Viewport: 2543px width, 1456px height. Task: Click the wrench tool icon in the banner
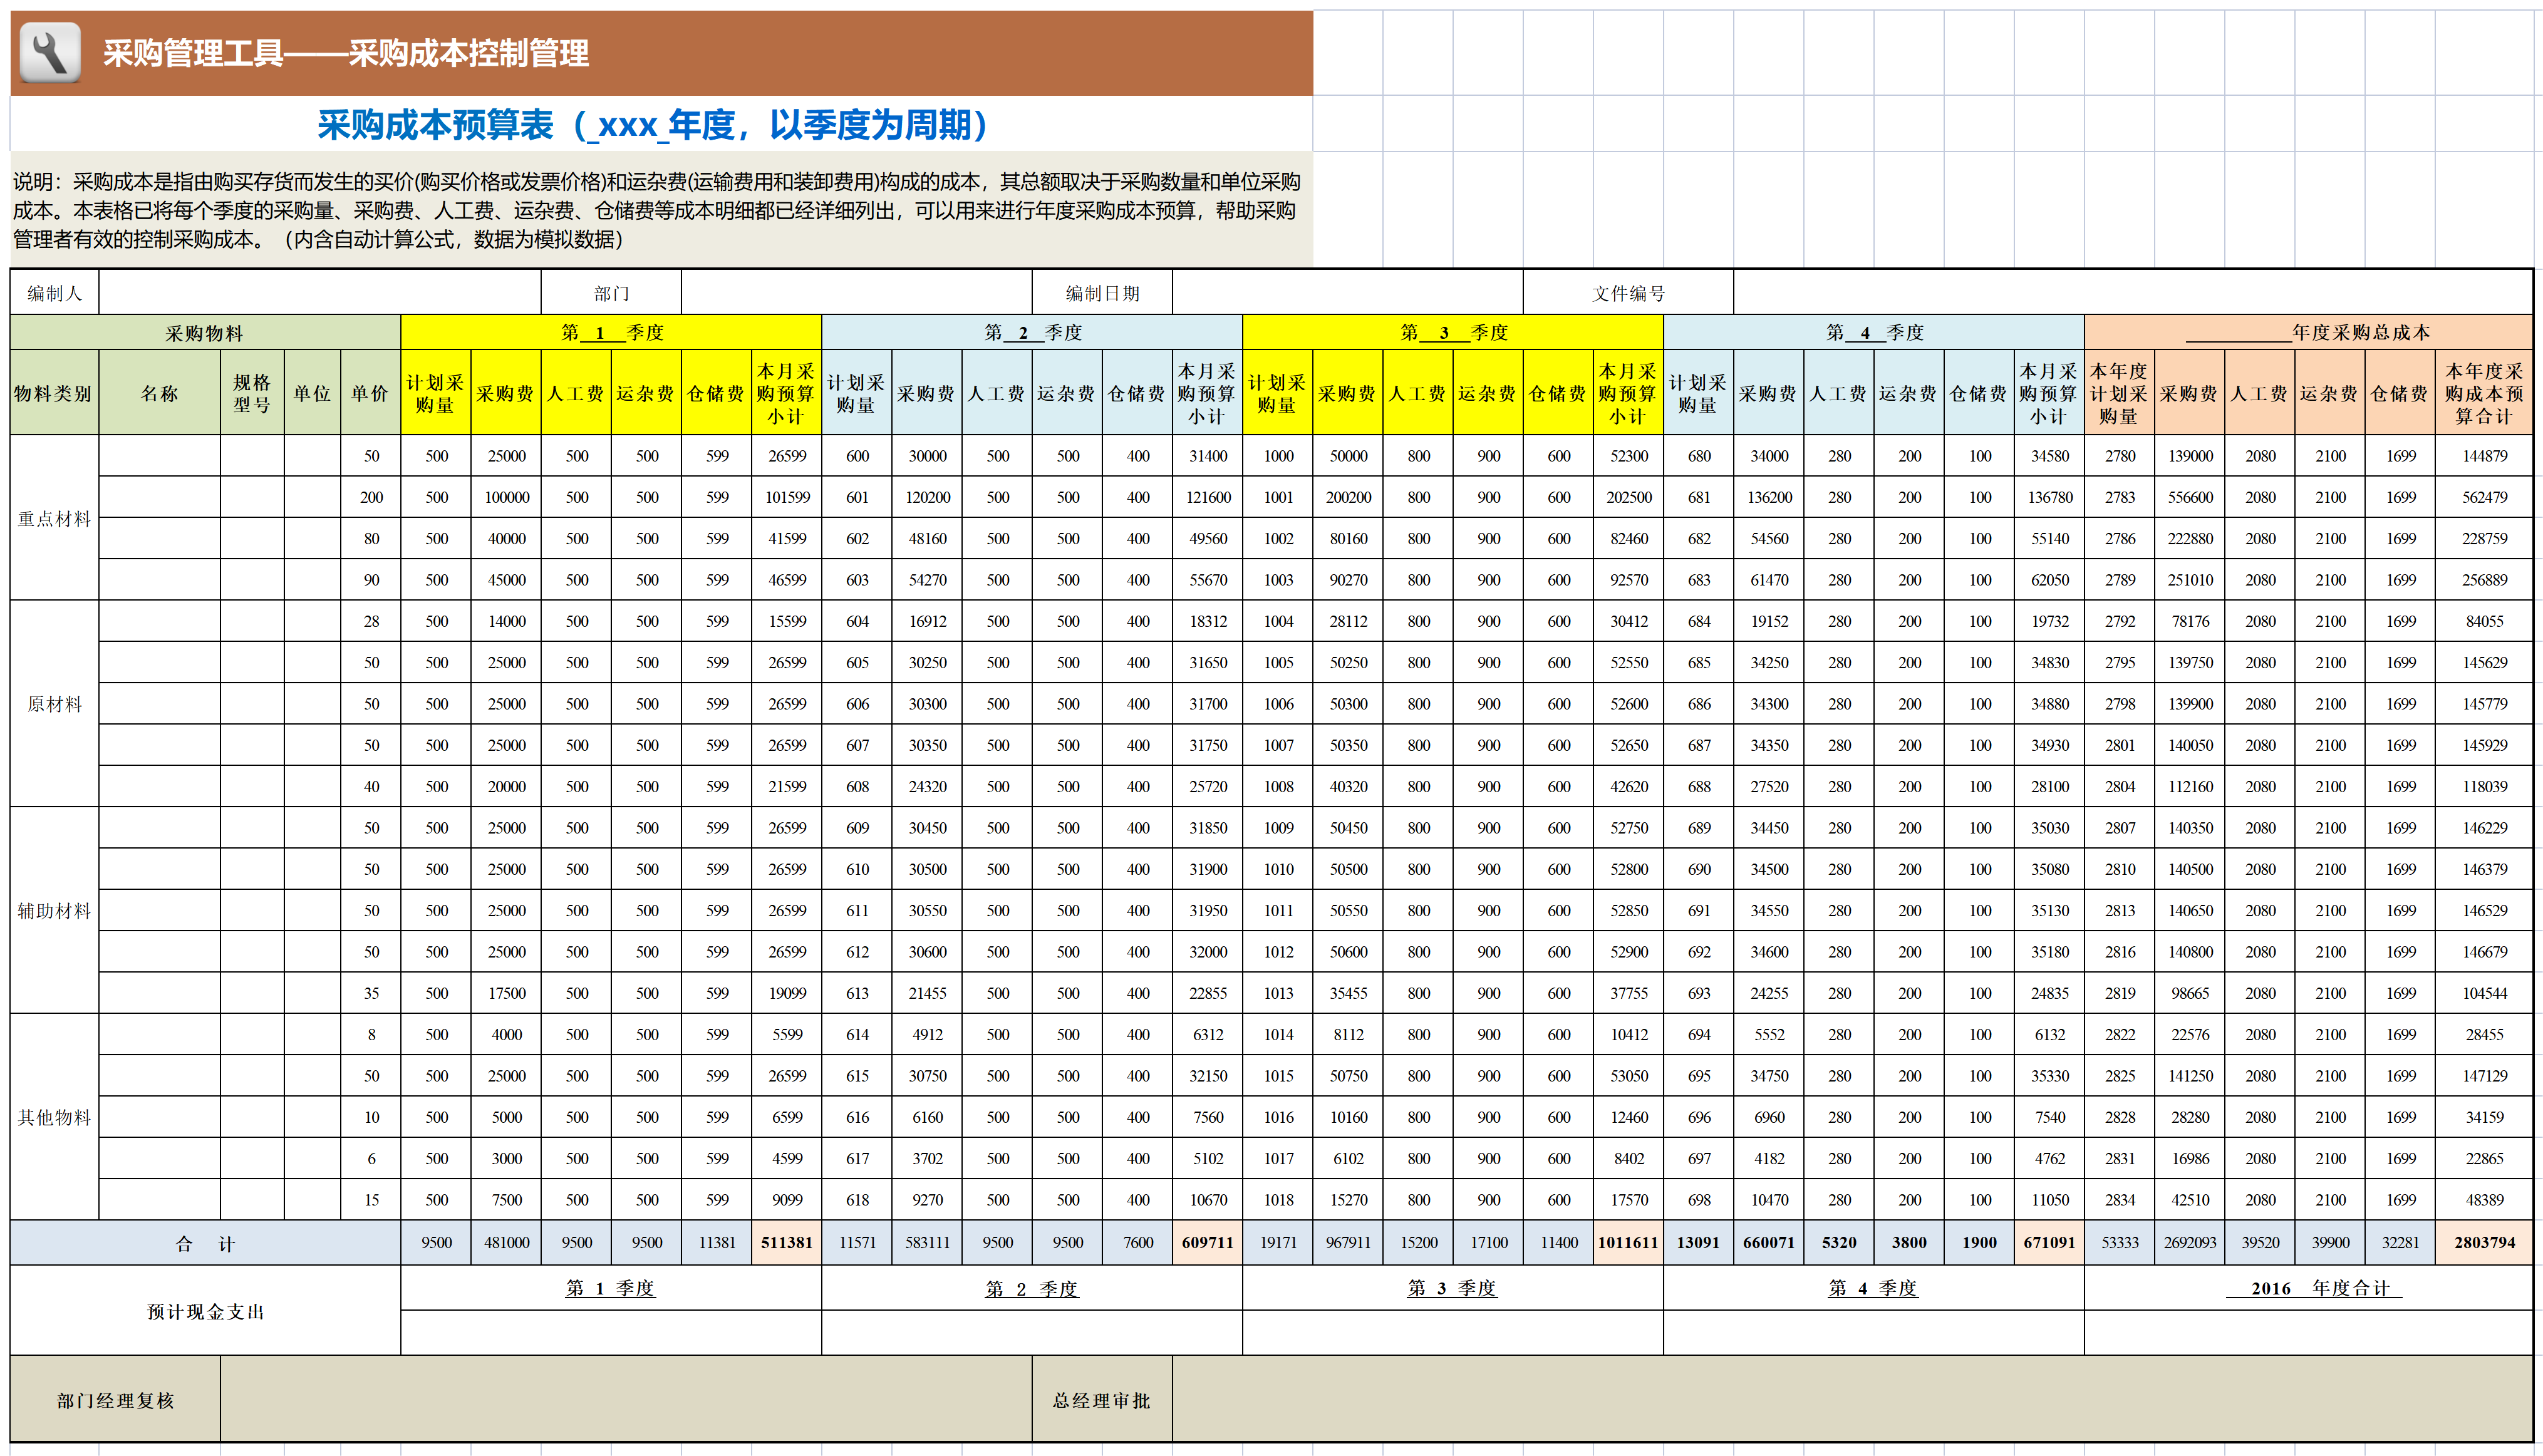point(50,53)
